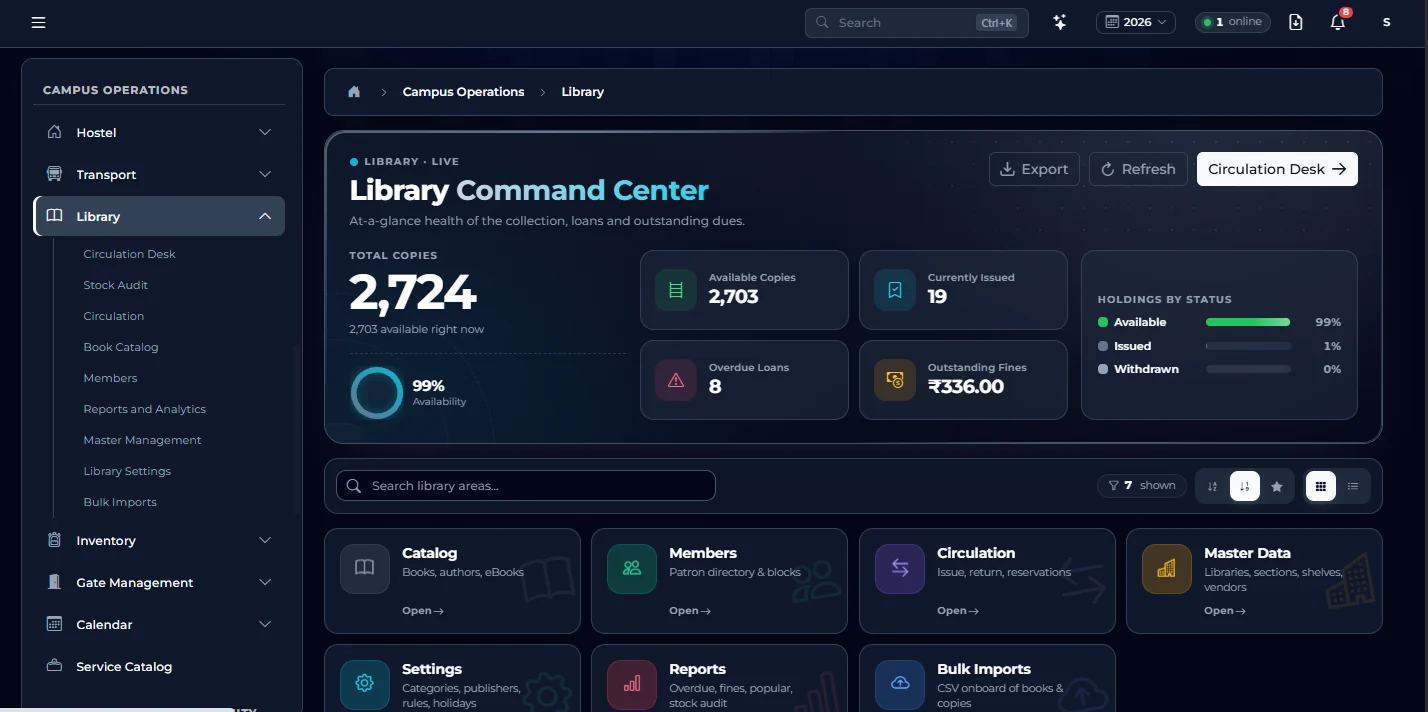Click the Reports card bar chart icon
Viewport: 1428px width, 712px height.
pyautogui.click(x=632, y=684)
